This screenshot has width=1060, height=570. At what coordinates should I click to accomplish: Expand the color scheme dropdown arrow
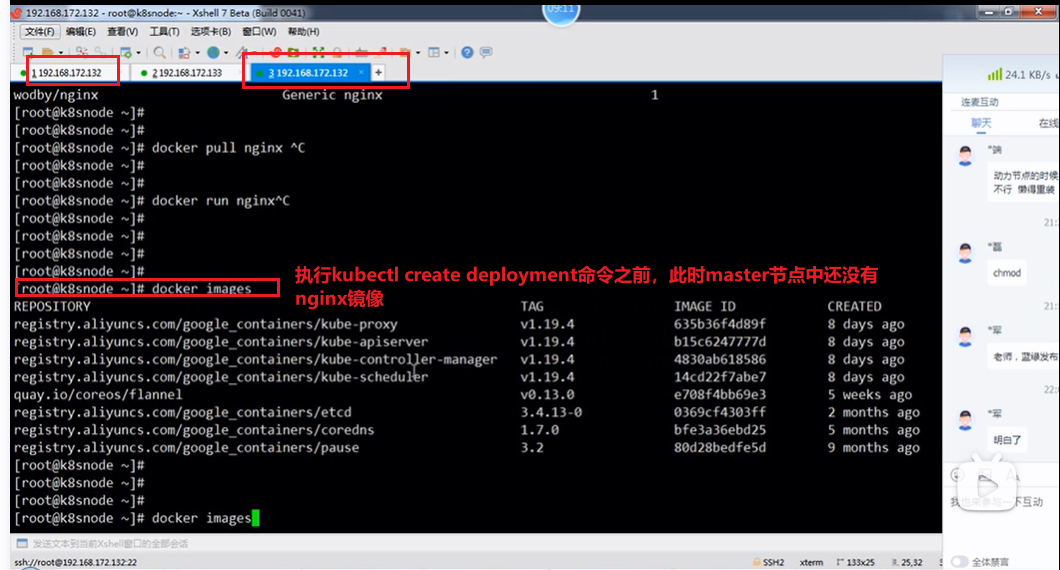tap(197, 53)
